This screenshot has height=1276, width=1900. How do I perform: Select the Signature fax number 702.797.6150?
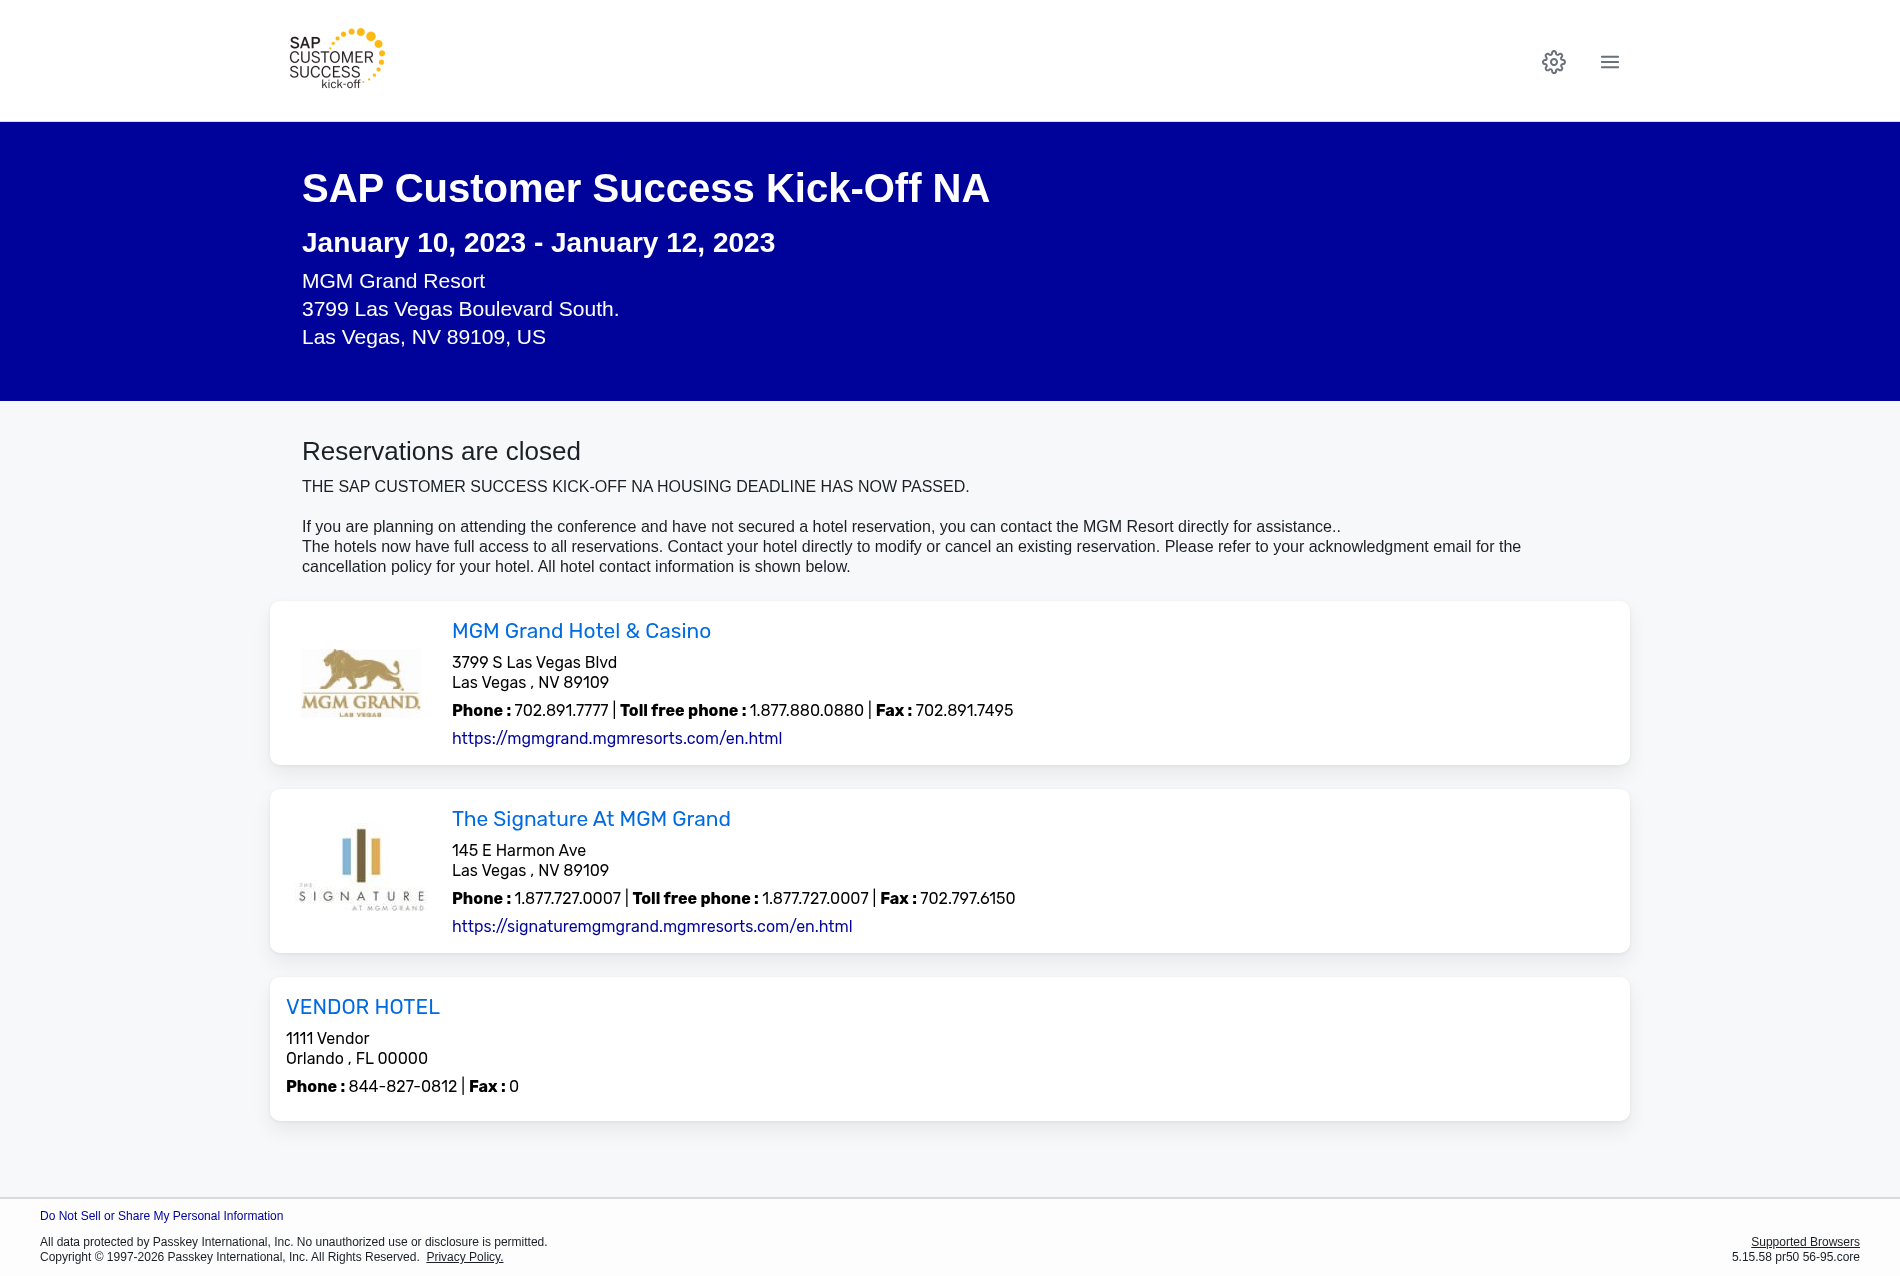(966, 898)
